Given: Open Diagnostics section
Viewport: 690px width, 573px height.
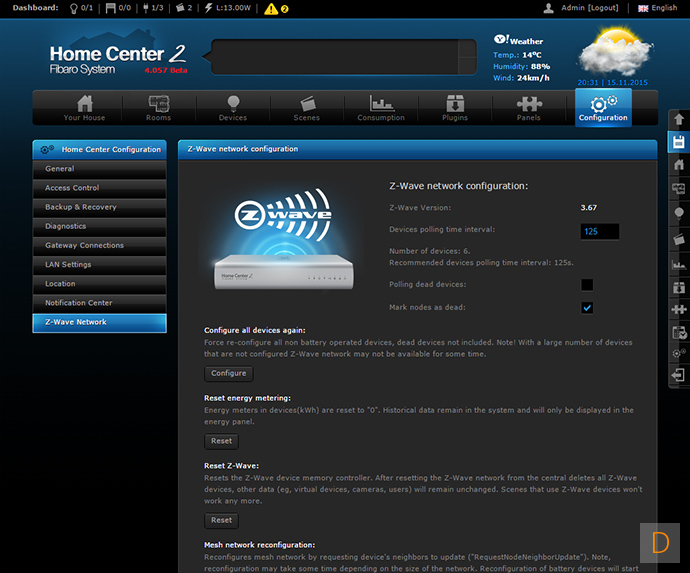Looking at the screenshot, I should [x=99, y=226].
